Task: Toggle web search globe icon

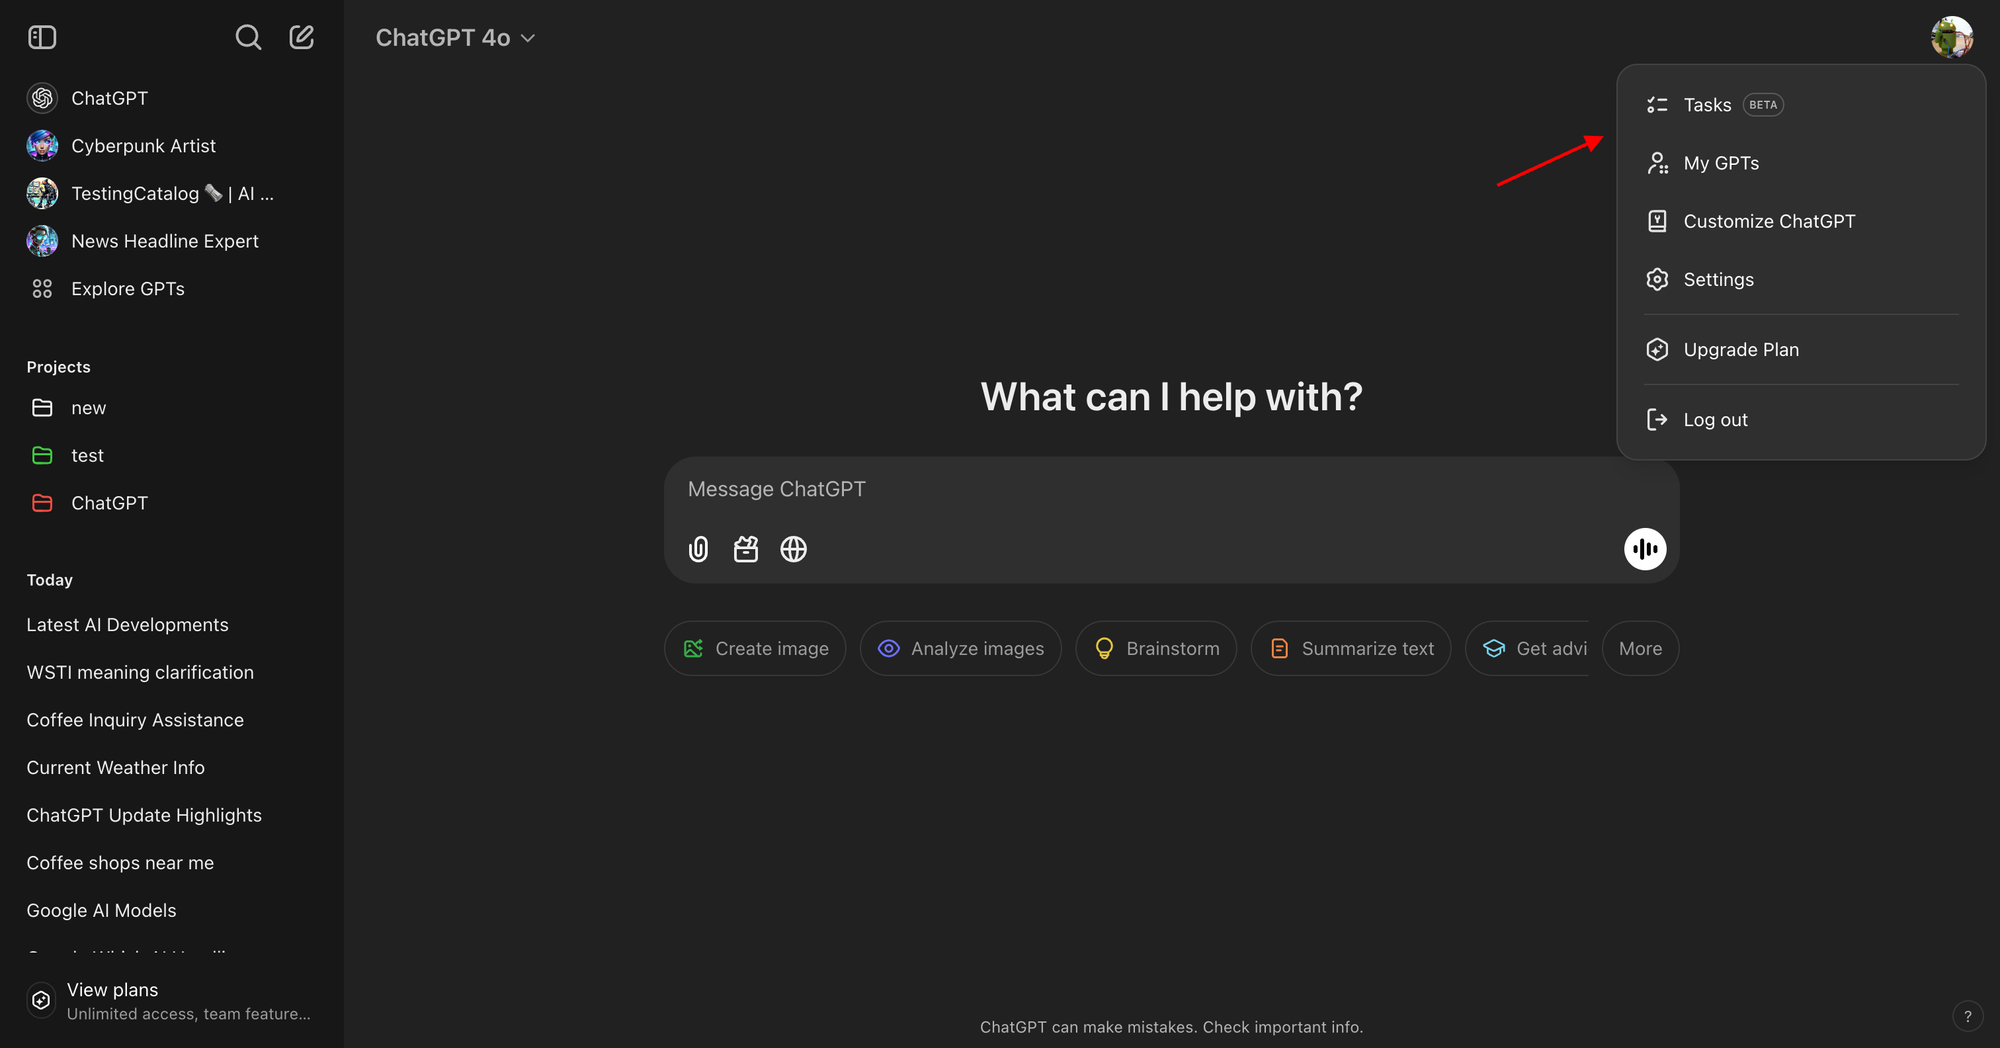Action: pos(794,549)
